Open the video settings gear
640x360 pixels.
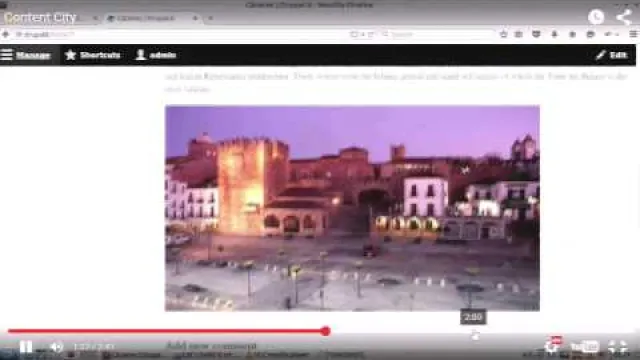click(552, 346)
